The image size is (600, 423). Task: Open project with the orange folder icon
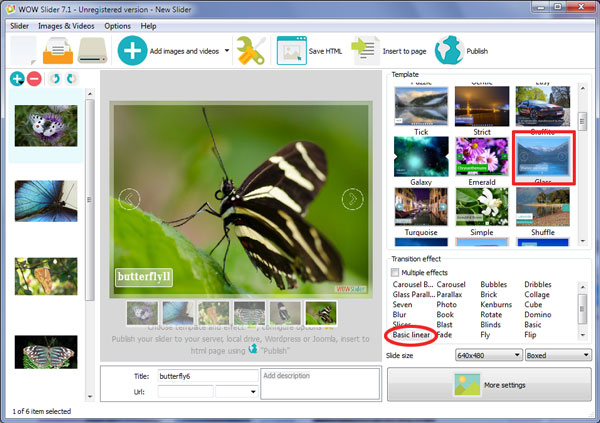click(58, 51)
